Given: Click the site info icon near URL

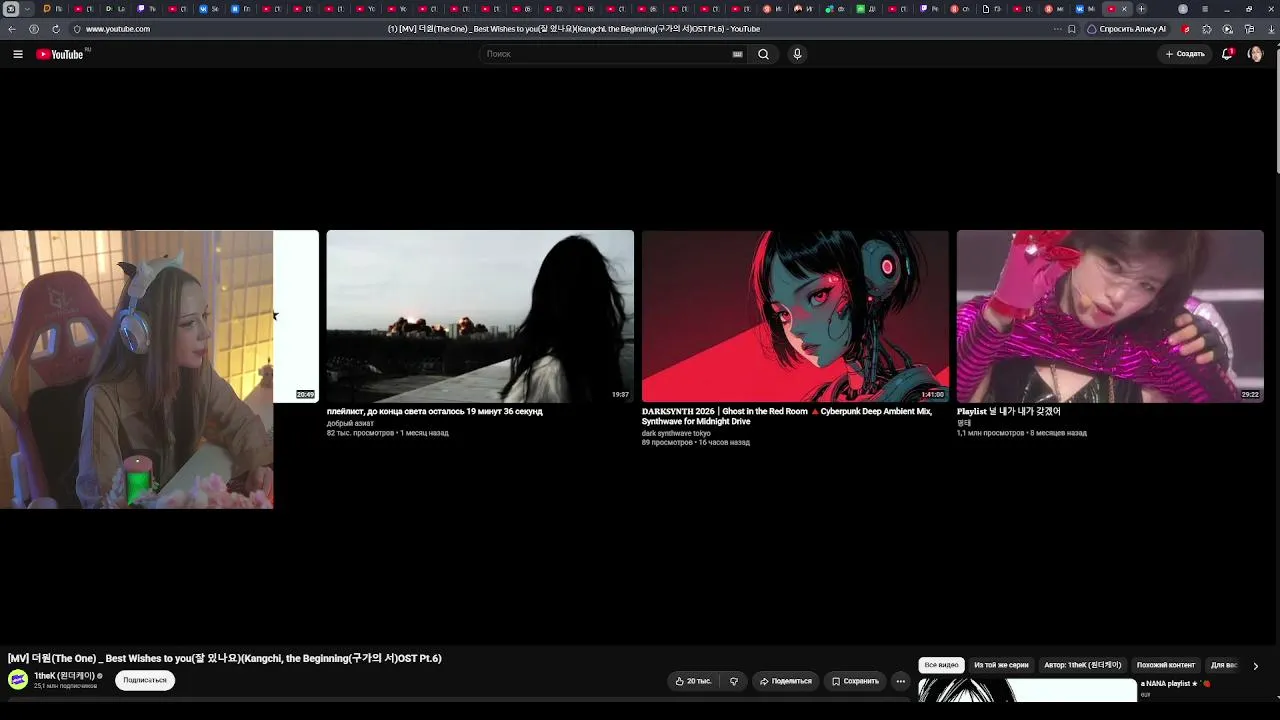Looking at the screenshot, I should click(x=77, y=29).
